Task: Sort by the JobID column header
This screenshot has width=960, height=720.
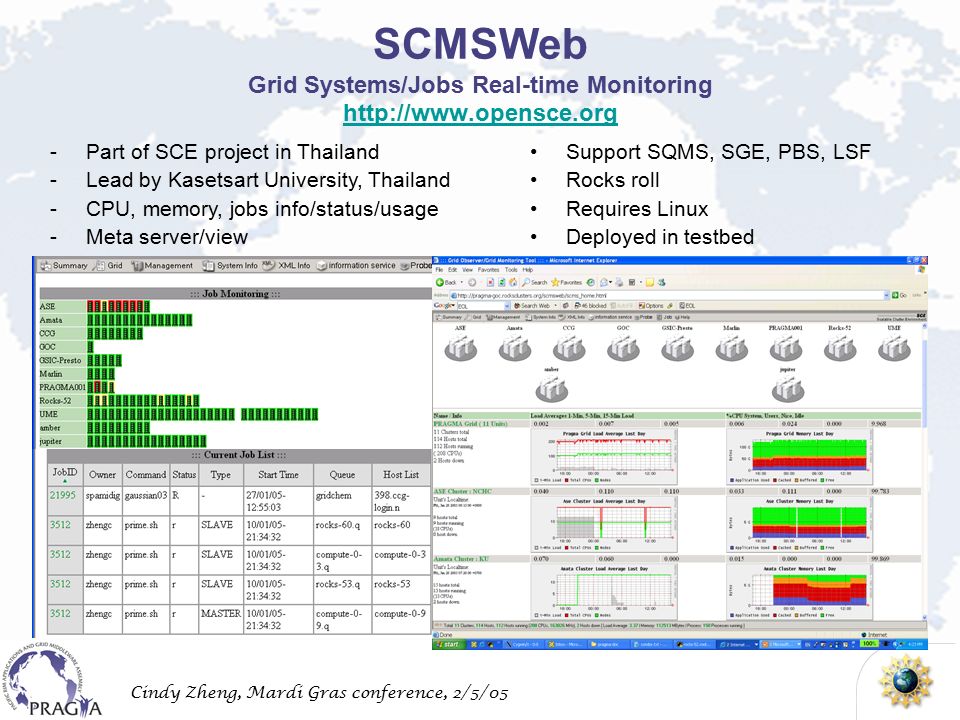Action: (x=64, y=473)
